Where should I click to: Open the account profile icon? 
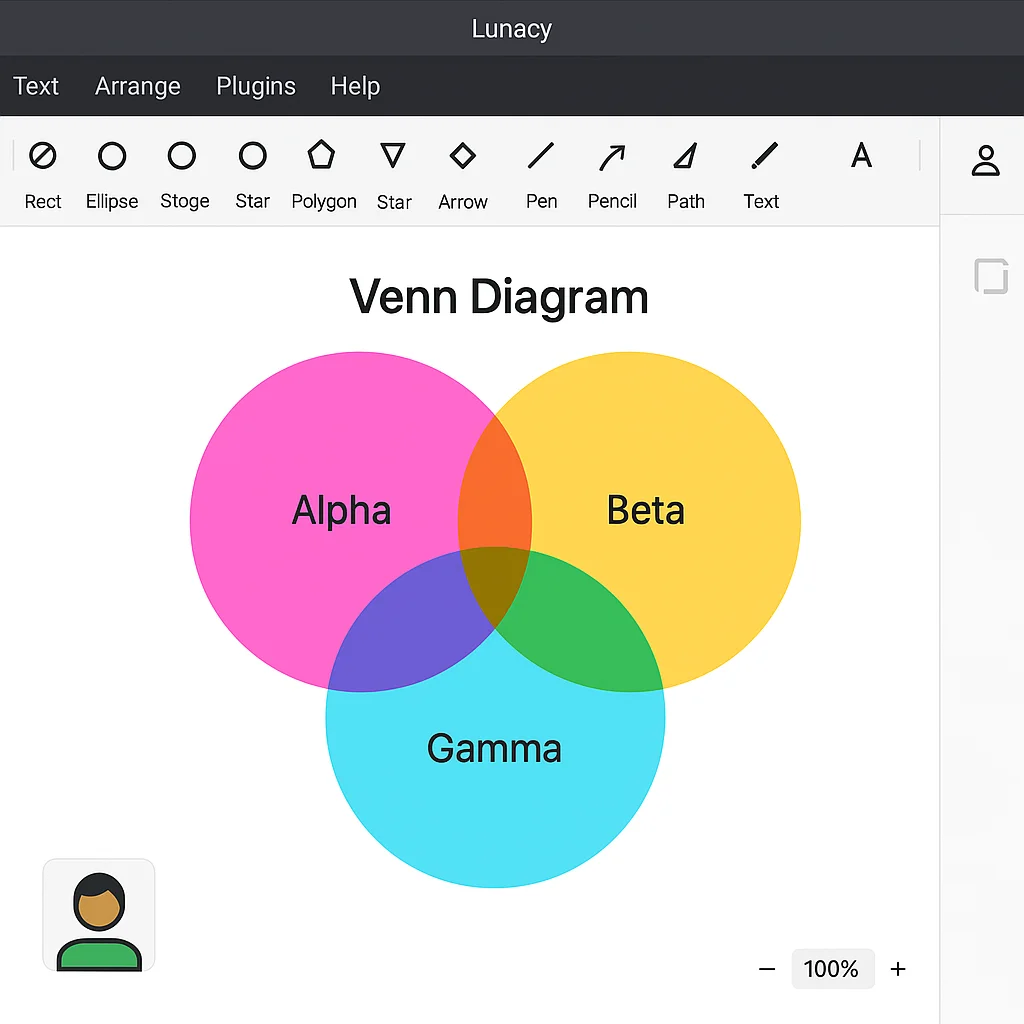[985, 162]
